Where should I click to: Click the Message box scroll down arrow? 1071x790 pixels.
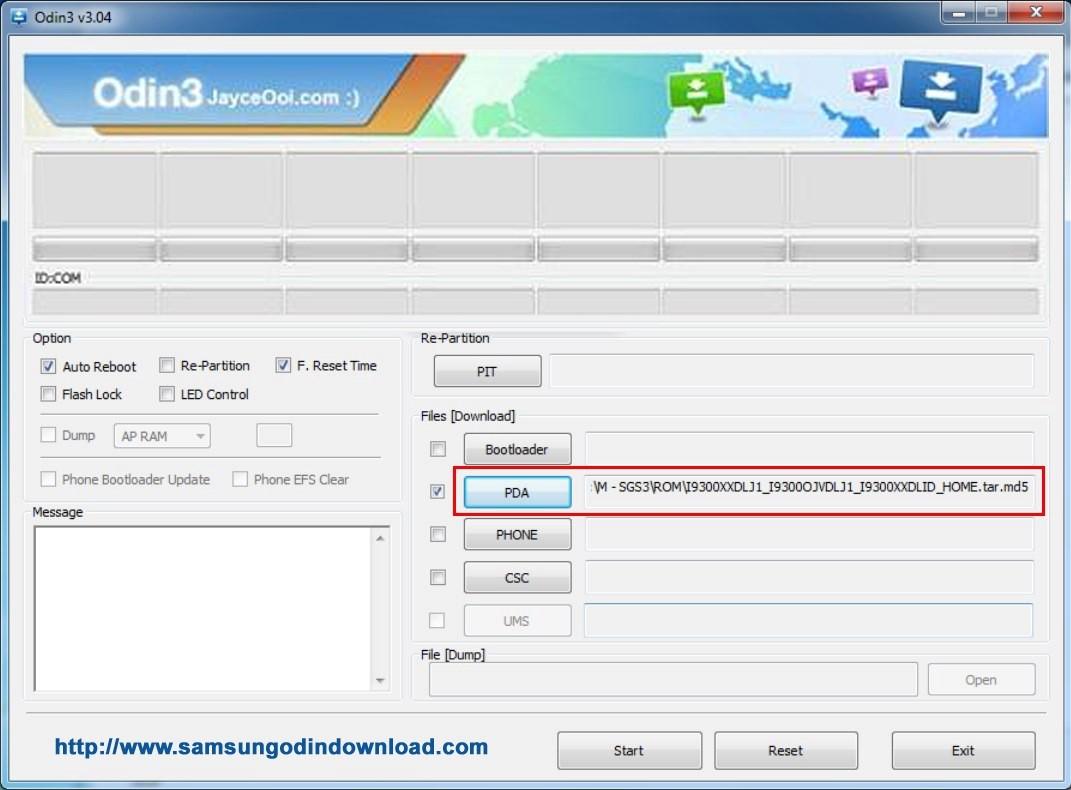[380, 680]
